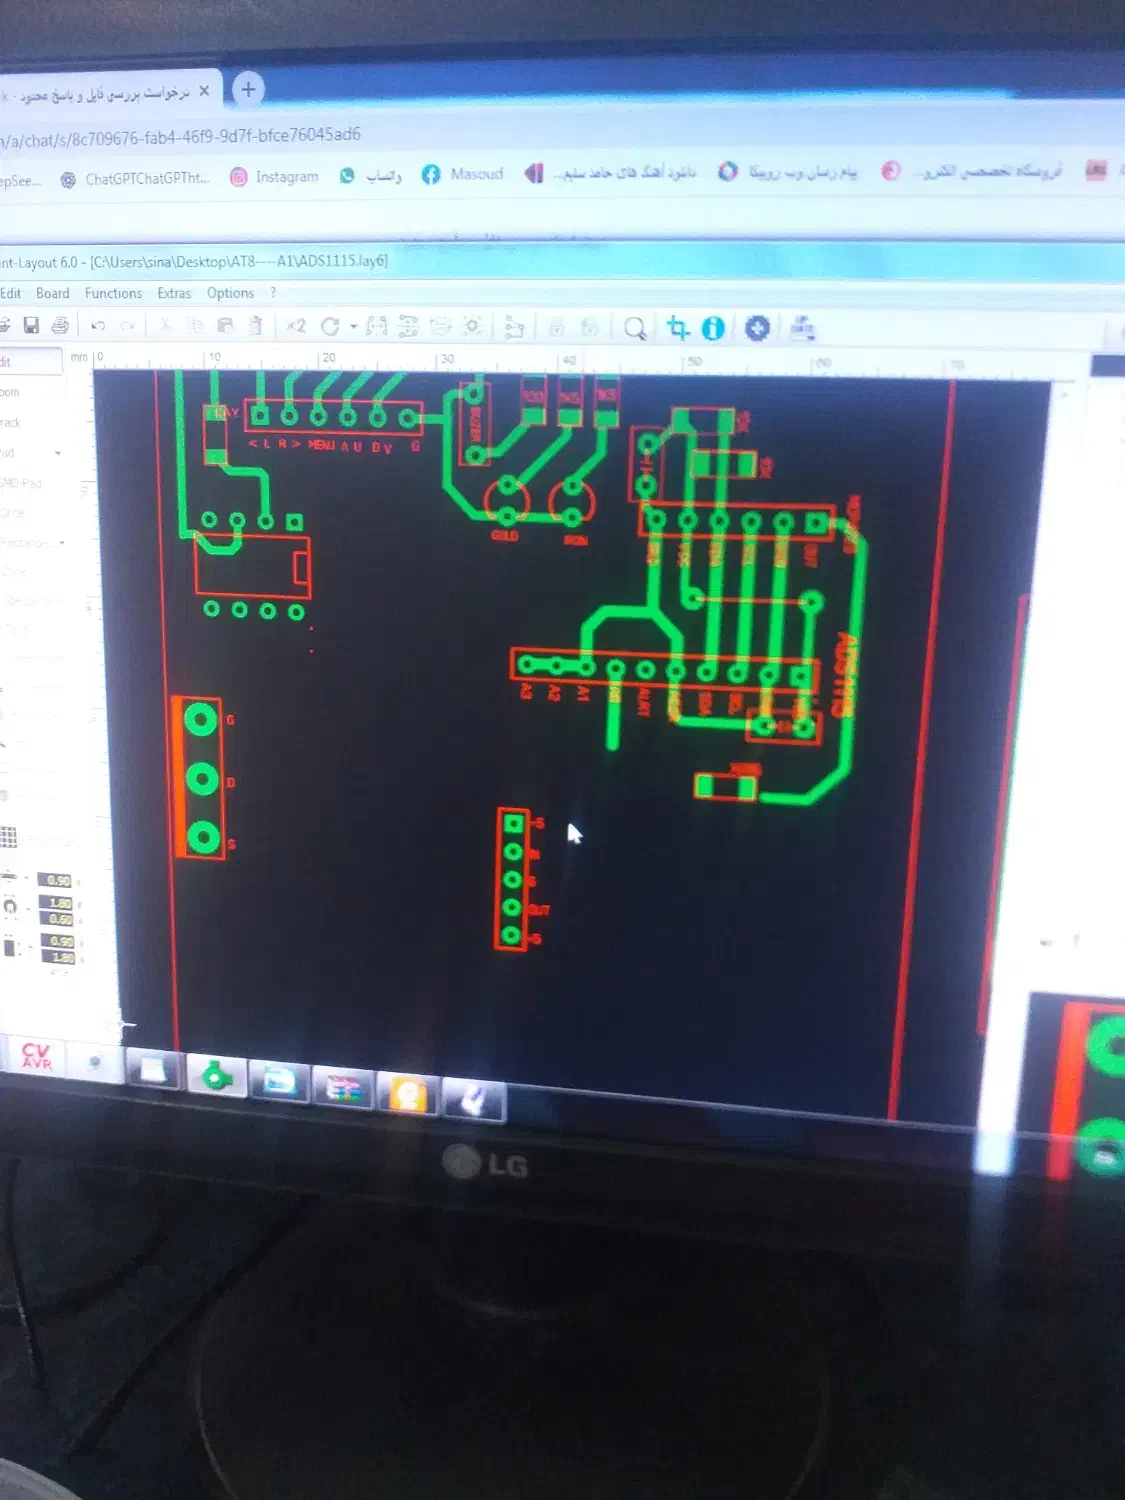The width and height of the screenshot is (1125, 1500).
Task: Click the Macro library icon
Action: [802, 327]
